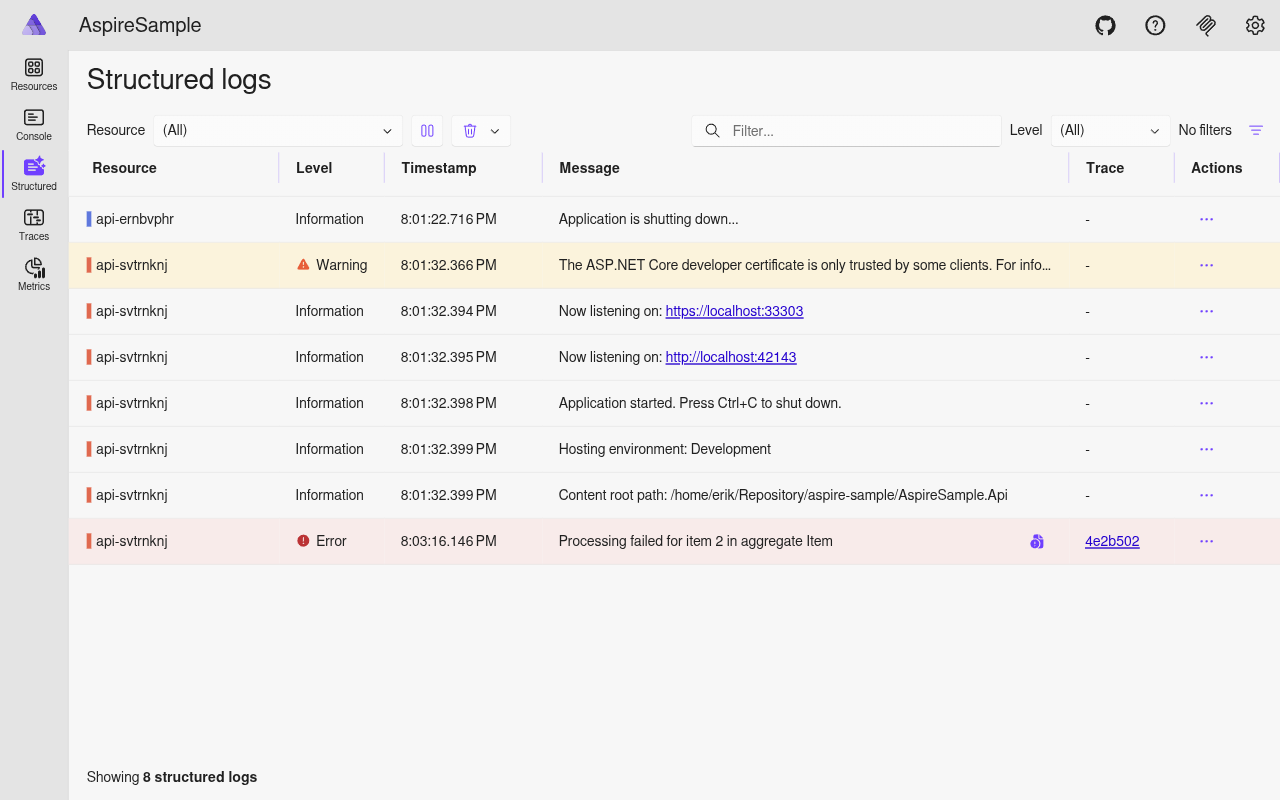Viewport: 1280px width, 800px height.
Task: Expand the chevron next to the trash button
Action: click(493, 130)
